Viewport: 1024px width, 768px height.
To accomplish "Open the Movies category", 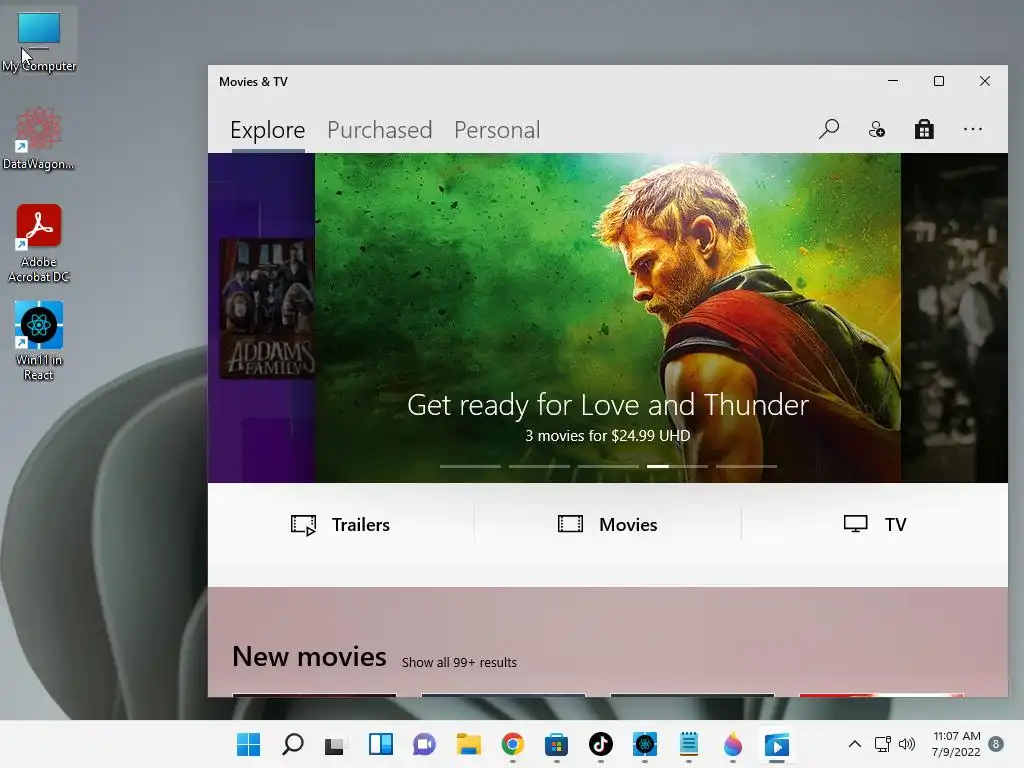I will click(x=607, y=524).
